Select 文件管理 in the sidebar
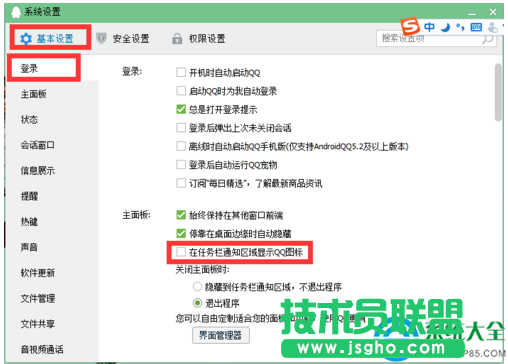 pyautogui.click(x=38, y=299)
